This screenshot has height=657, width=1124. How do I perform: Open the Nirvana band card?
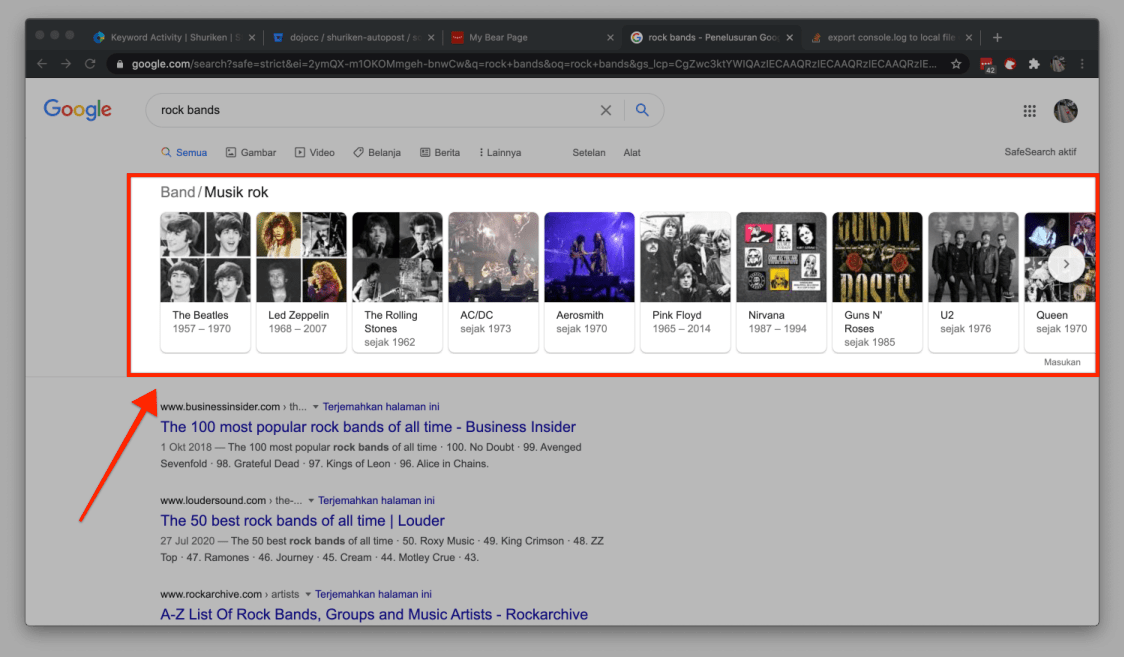tap(781, 282)
